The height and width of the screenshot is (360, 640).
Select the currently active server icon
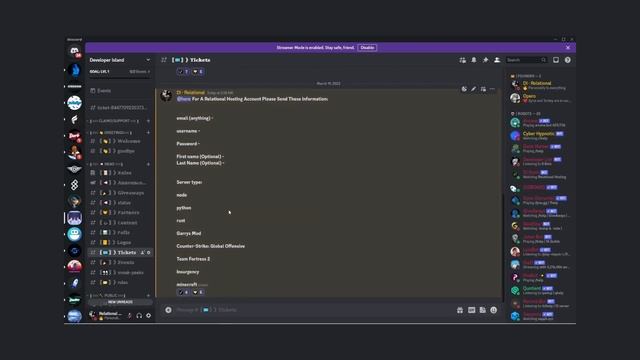(x=74, y=218)
